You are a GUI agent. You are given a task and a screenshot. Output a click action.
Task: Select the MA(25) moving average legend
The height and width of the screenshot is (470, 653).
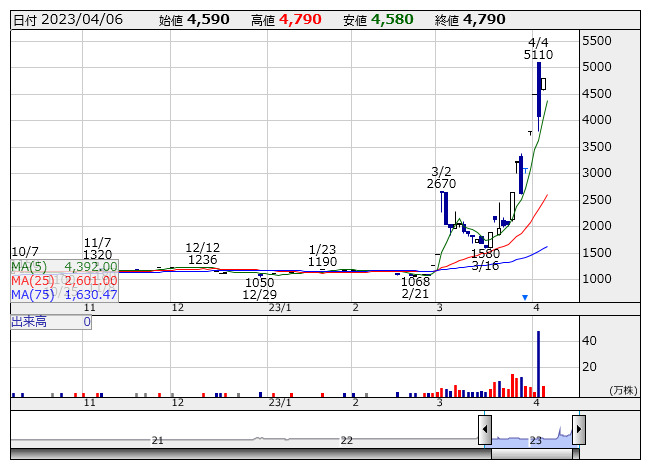coord(64,281)
